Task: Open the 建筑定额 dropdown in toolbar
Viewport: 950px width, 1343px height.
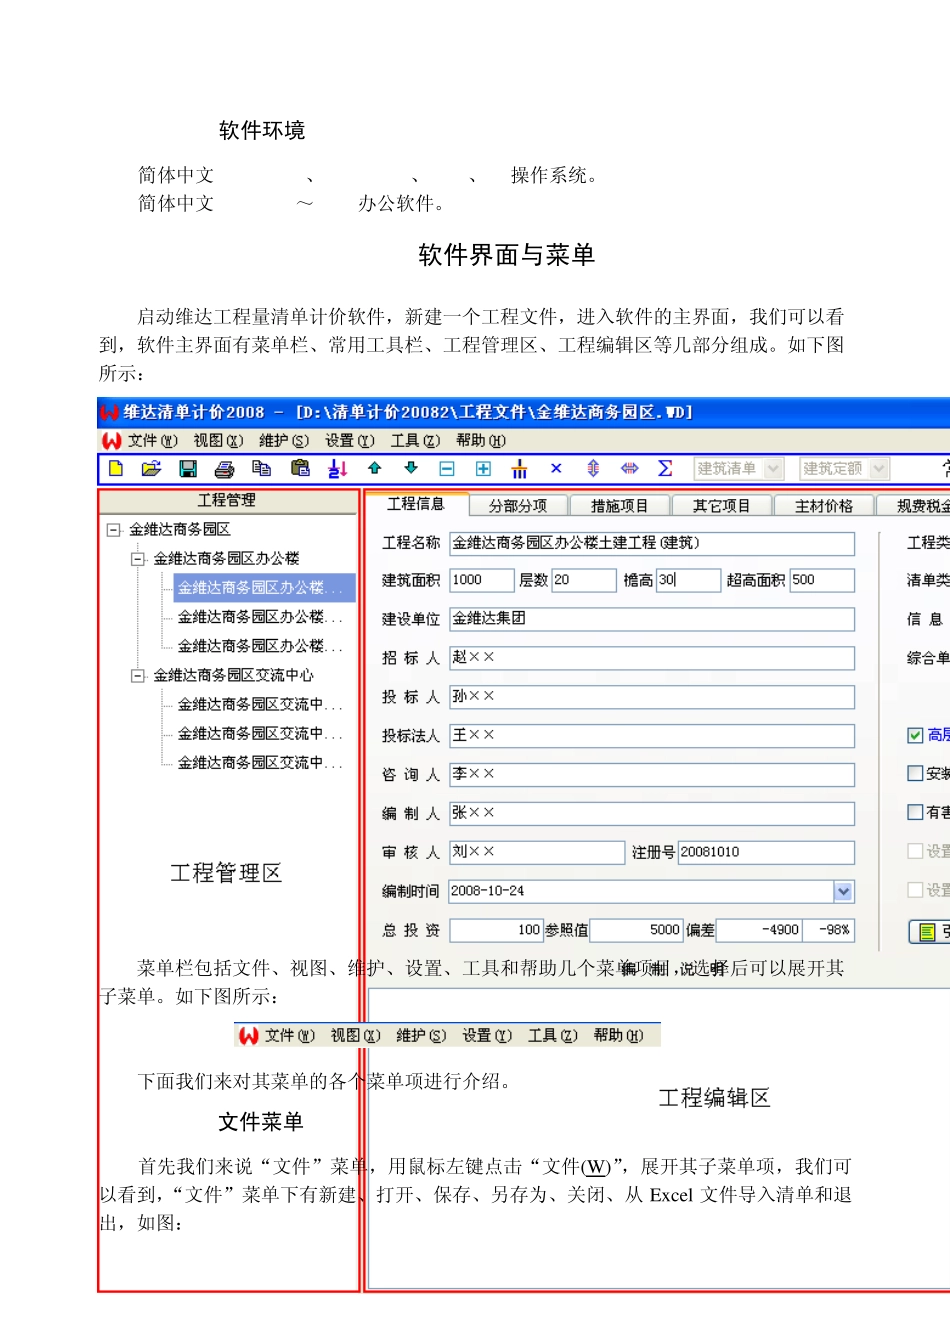Action: click(879, 468)
